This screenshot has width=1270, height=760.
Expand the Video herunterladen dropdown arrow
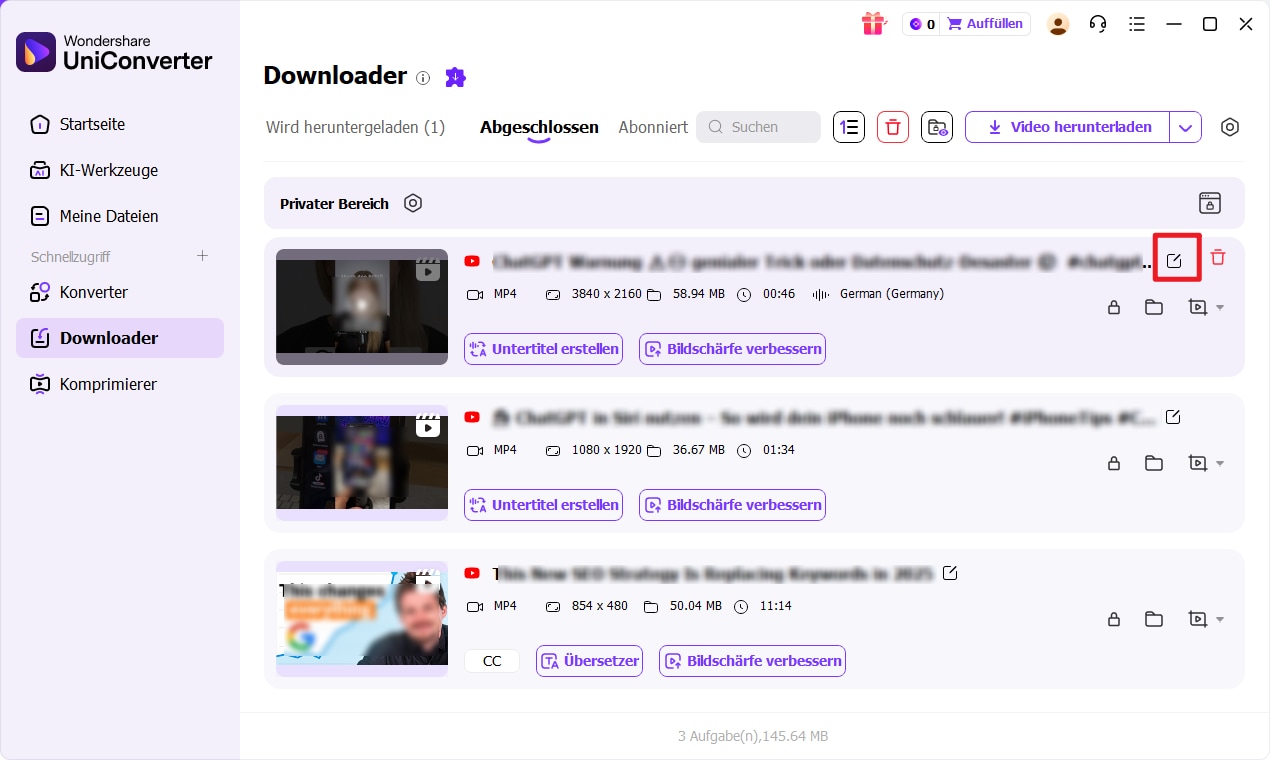(x=1185, y=127)
